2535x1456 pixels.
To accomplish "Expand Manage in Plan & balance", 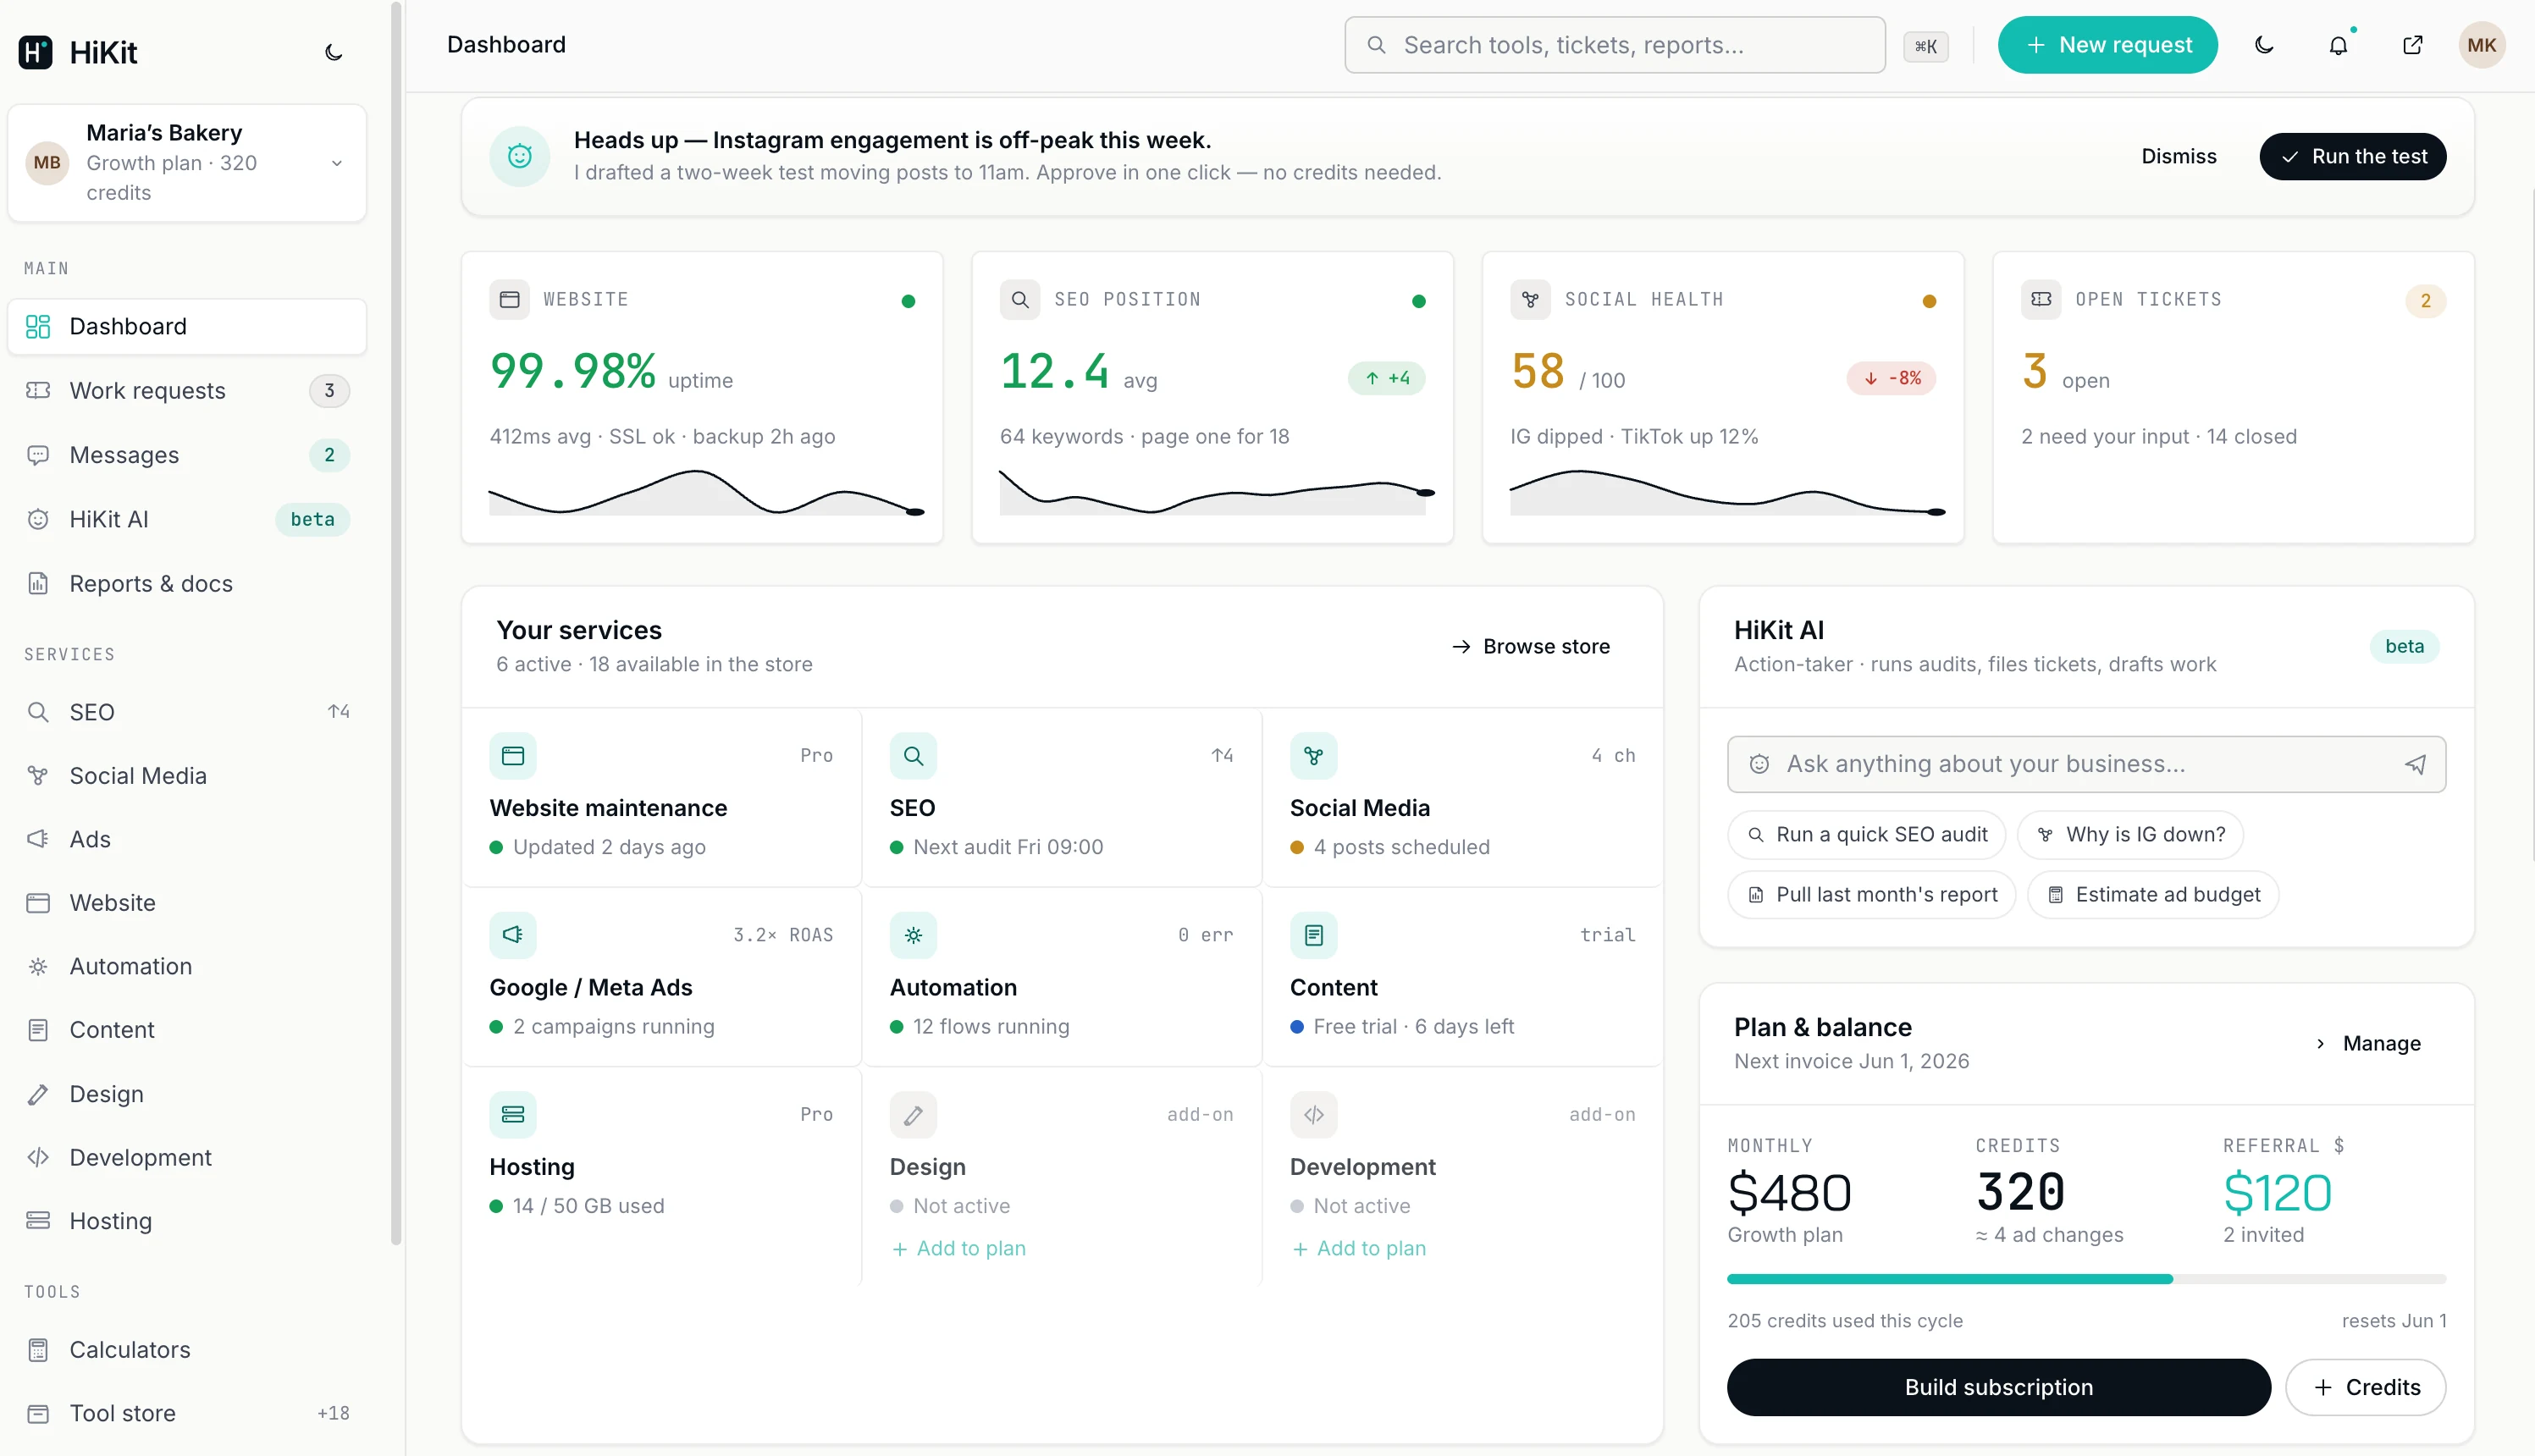I will (x=2368, y=1043).
